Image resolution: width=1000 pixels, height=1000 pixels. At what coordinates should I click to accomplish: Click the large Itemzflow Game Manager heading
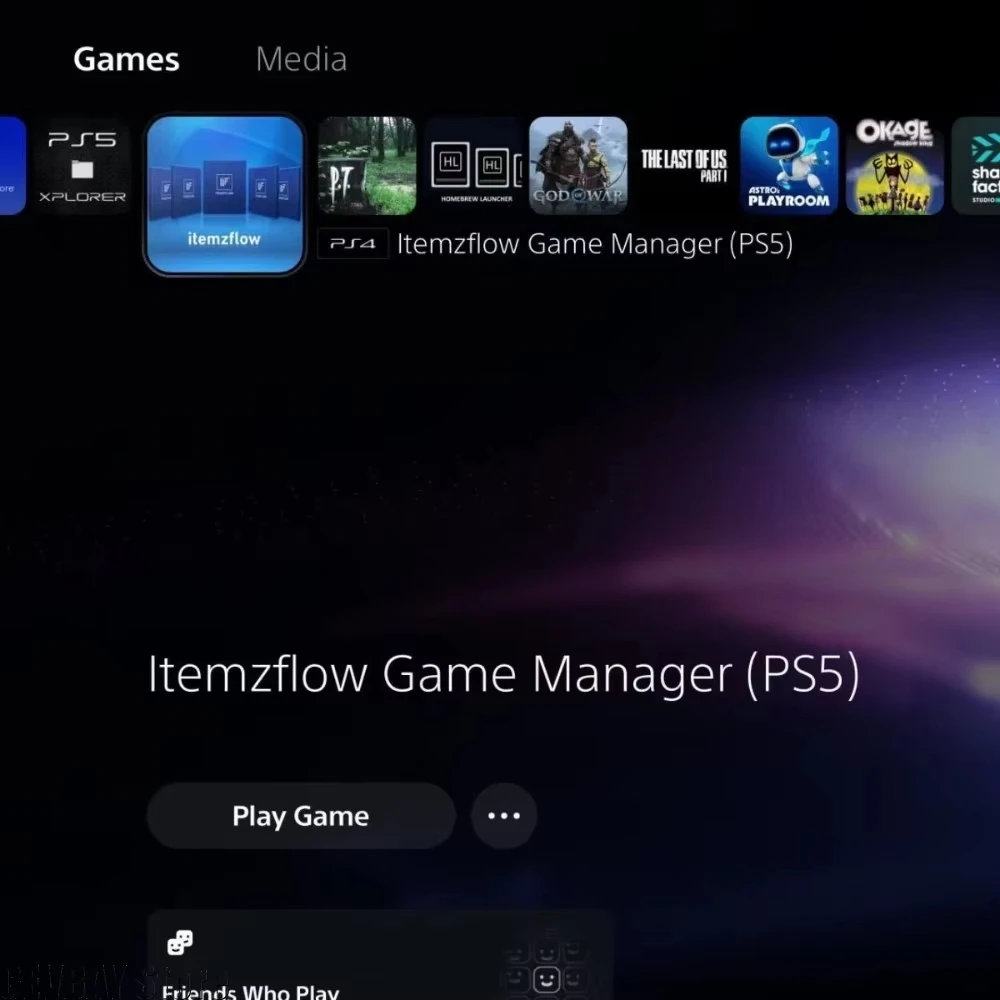(x=504, y=675)
